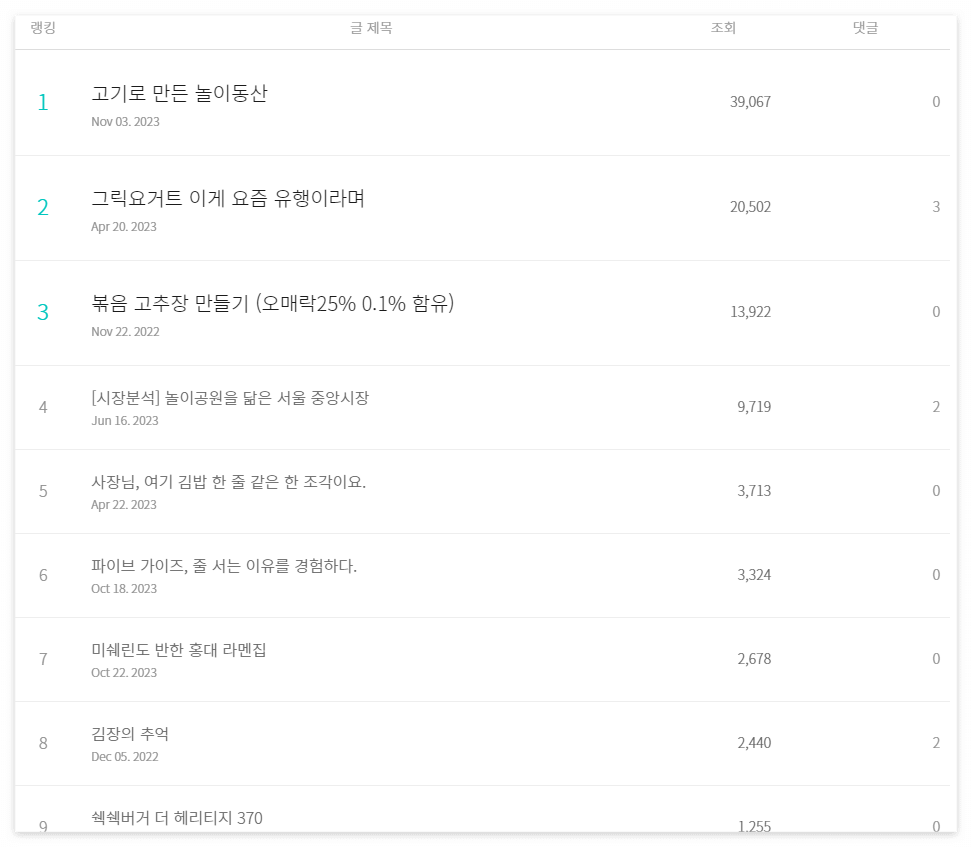Click the '조회' column header

723,28
